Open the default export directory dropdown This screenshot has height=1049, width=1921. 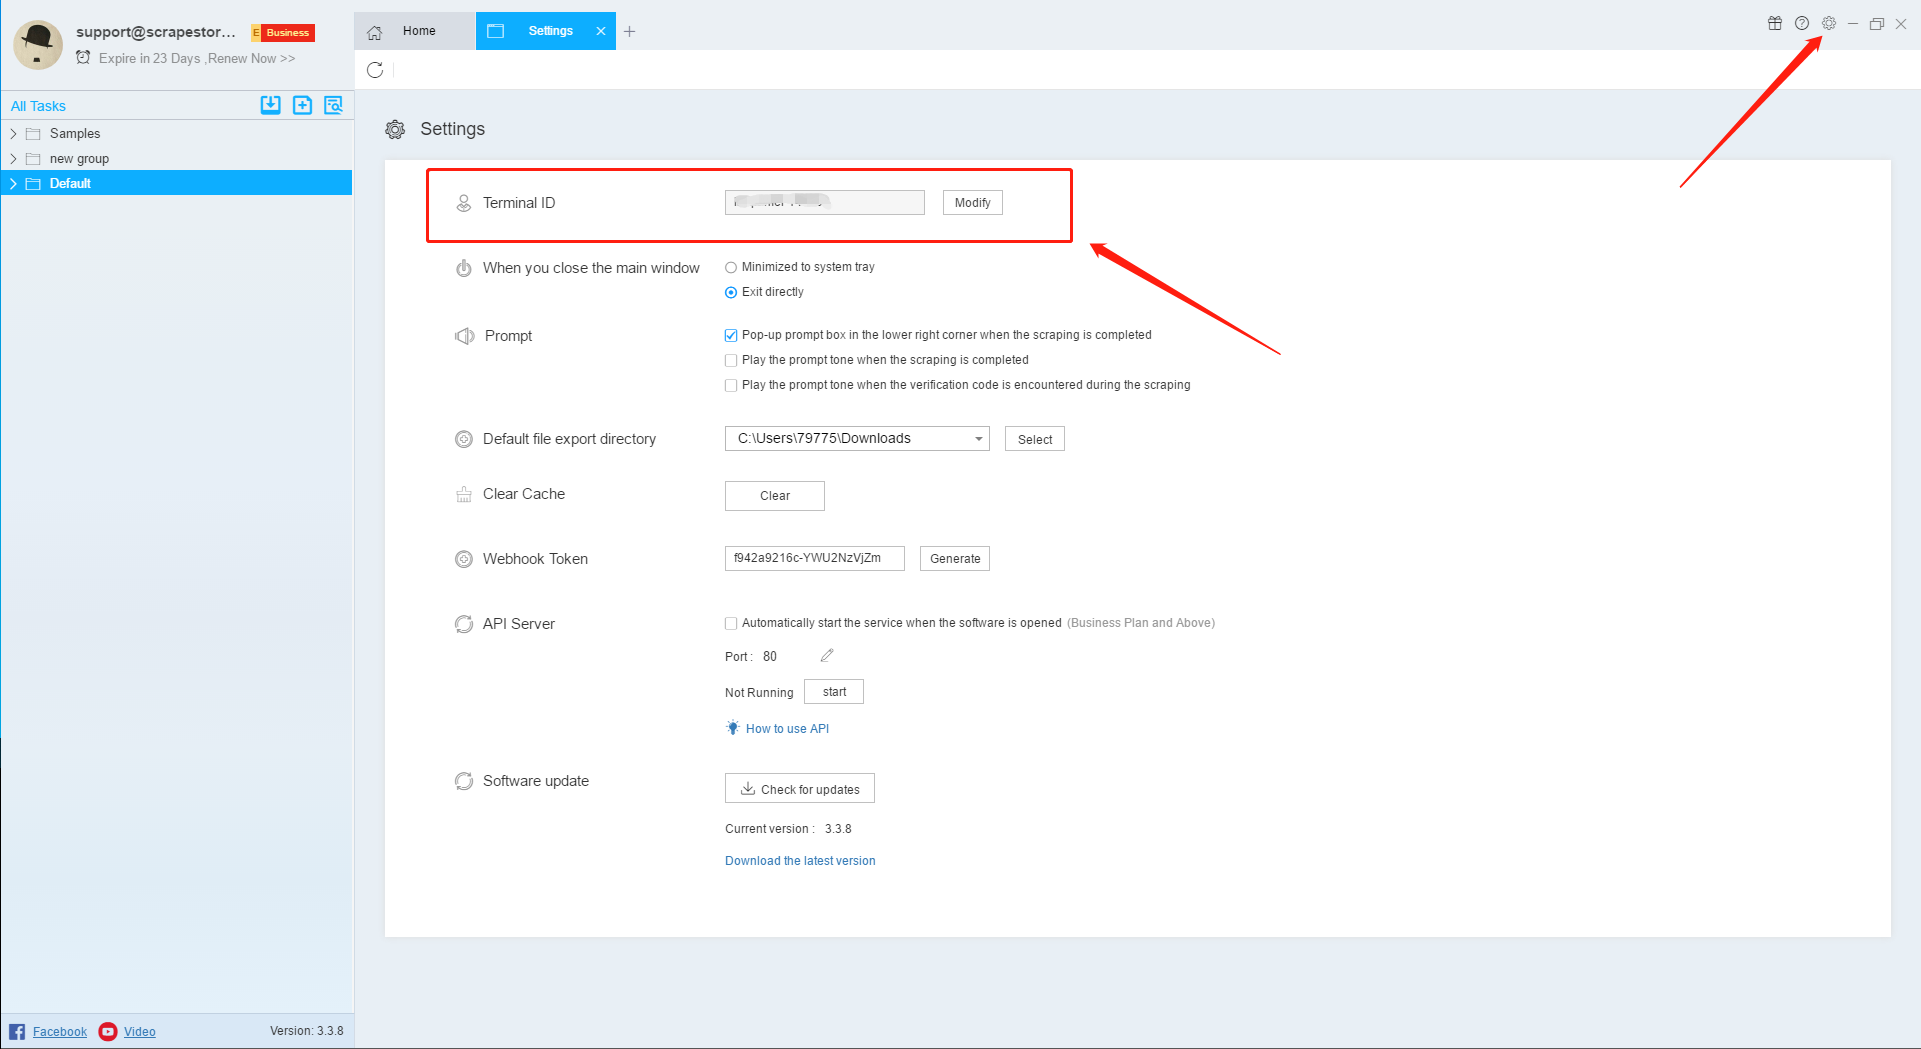[978, 439]
